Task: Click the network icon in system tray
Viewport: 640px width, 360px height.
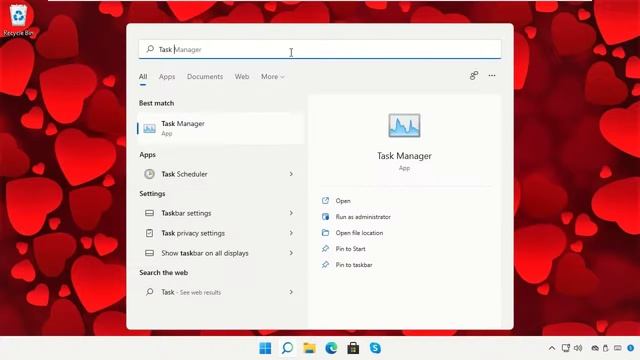Action: point(565,348)
